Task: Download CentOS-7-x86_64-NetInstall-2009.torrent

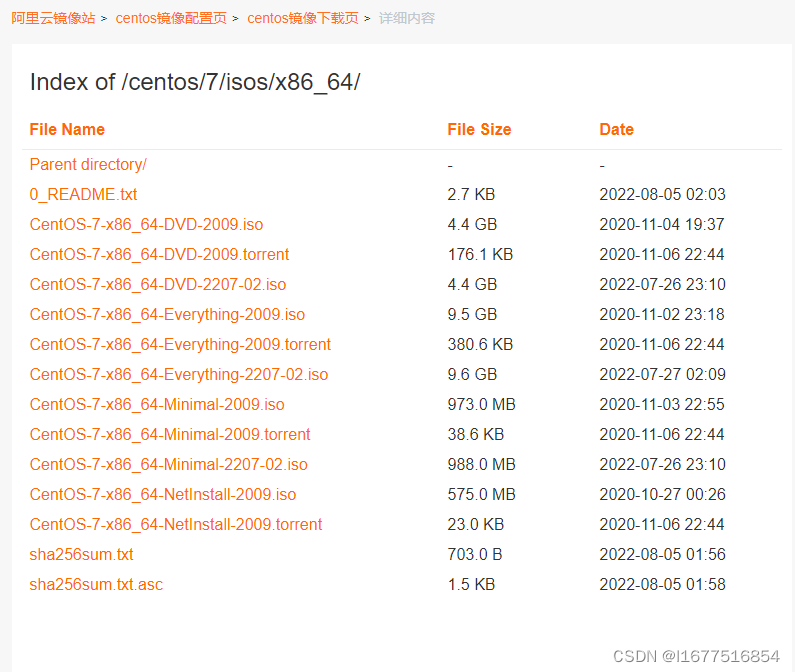Action: tap(176, 524)
